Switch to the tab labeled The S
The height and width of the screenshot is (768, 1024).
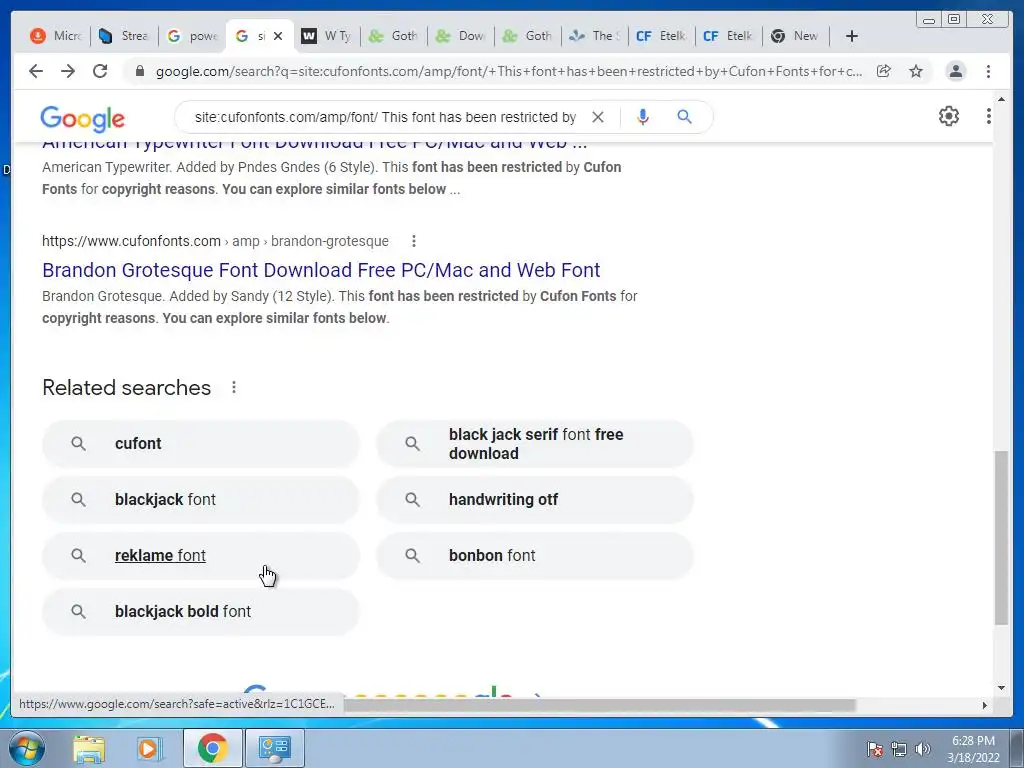coord(595,36)
